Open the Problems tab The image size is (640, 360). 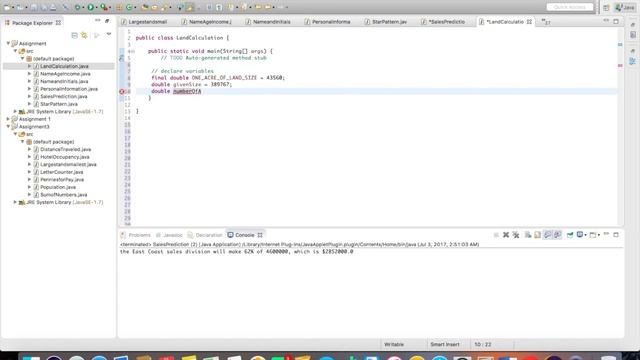pyautogui.click(x=136, y=235)
